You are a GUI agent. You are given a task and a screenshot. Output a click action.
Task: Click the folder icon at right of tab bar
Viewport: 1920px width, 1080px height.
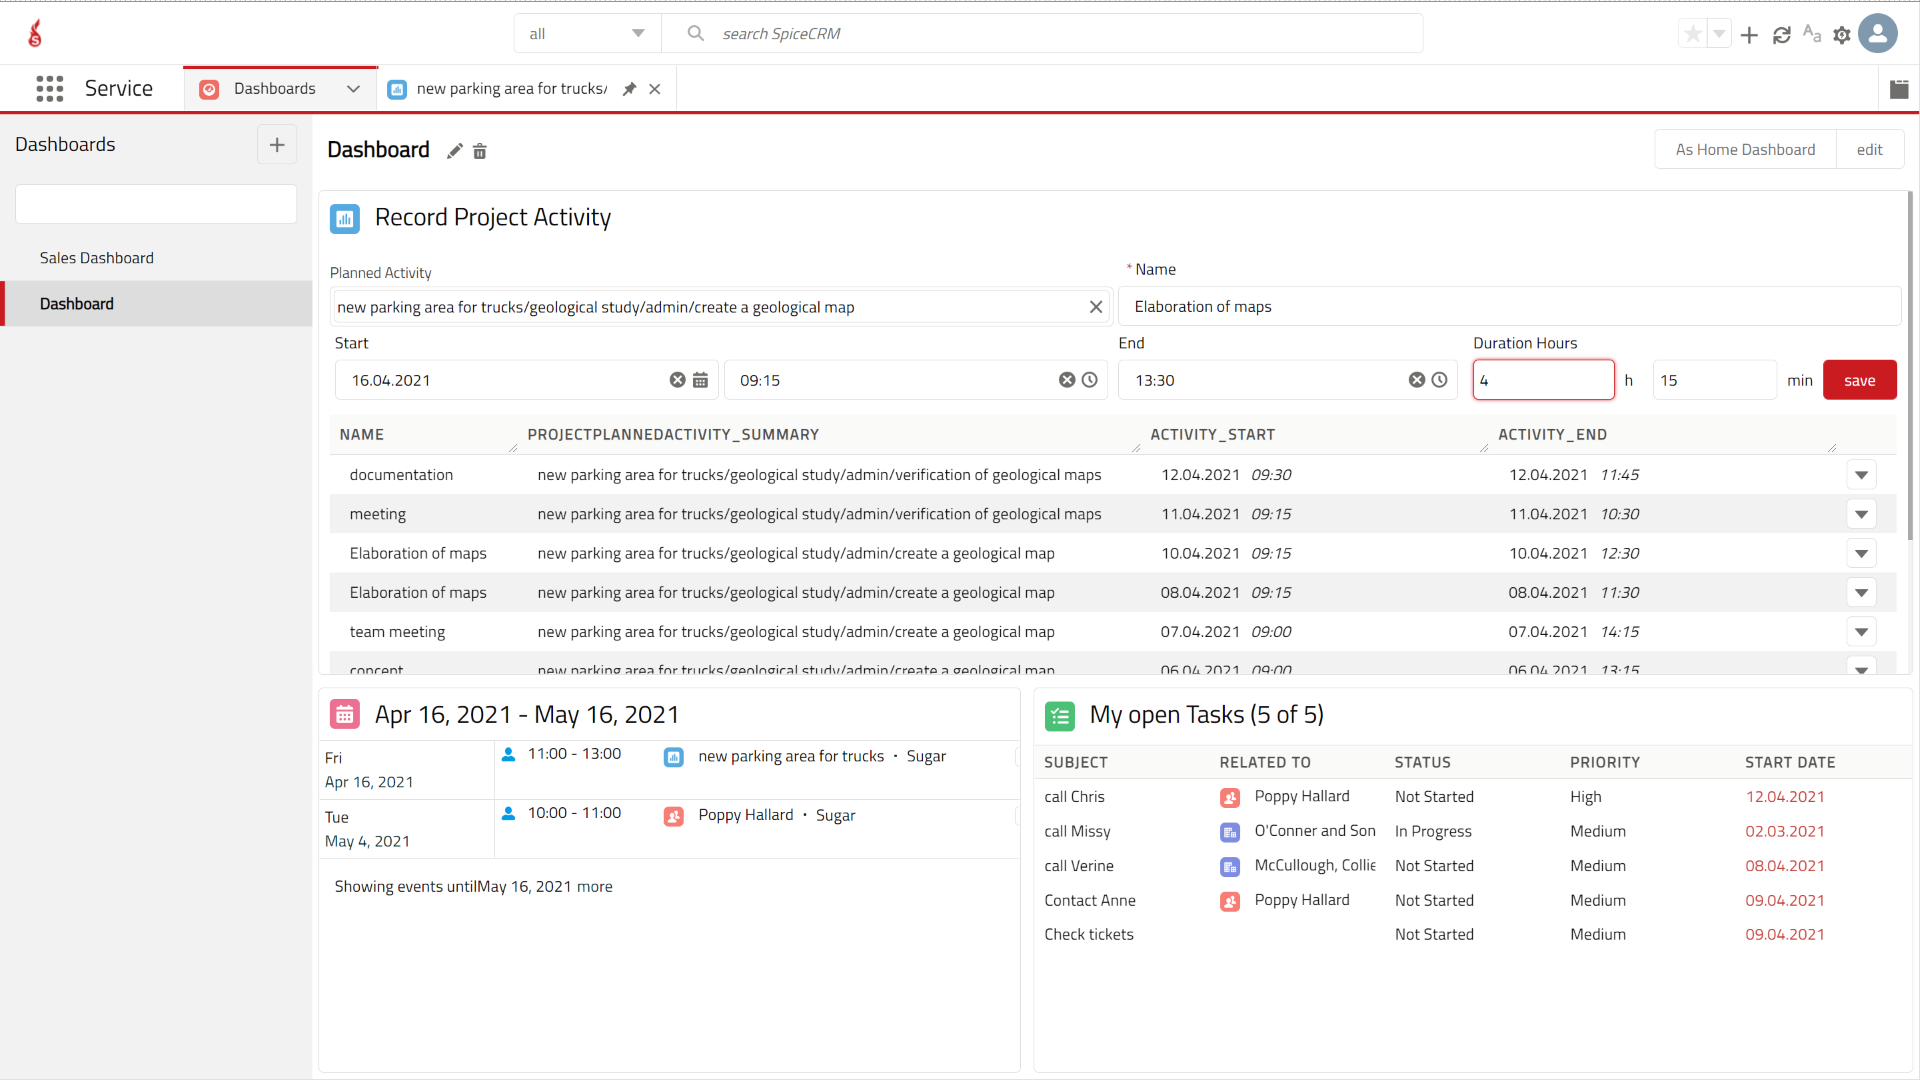(1899, 89)
